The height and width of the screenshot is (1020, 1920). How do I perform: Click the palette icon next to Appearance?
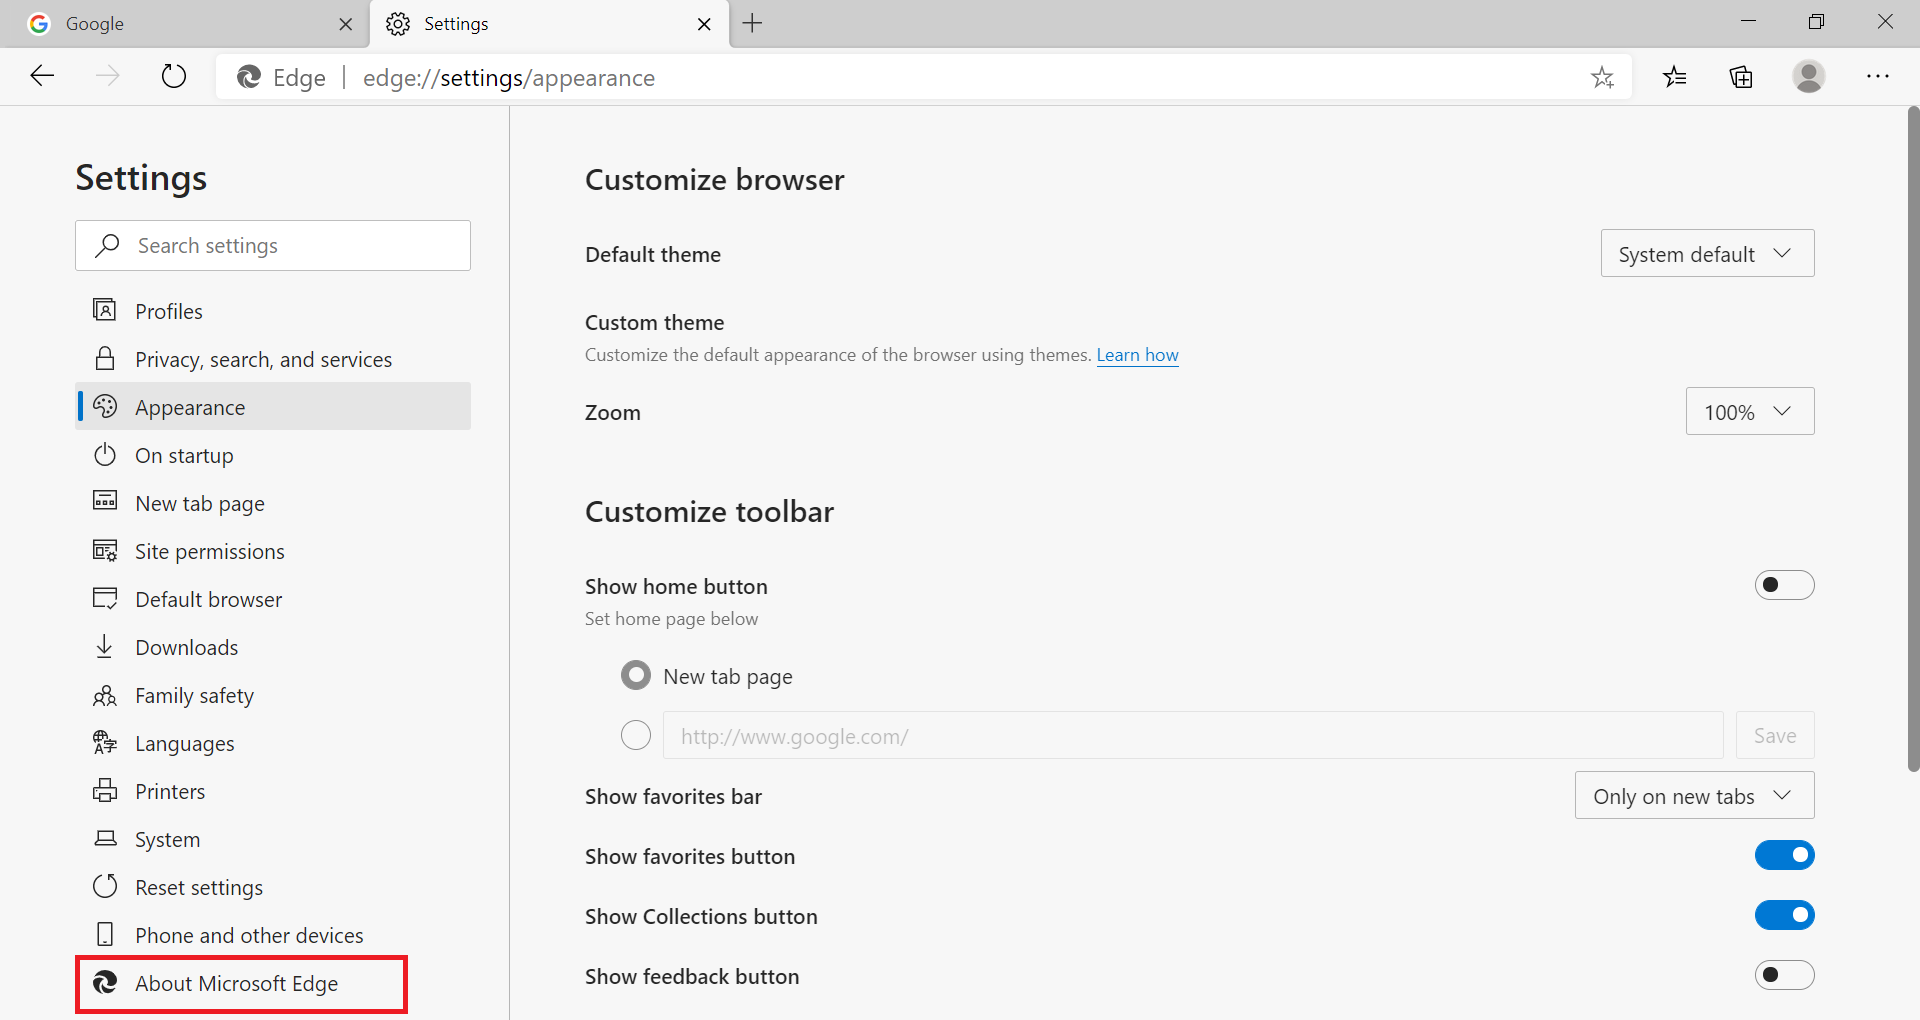[105, 406]
